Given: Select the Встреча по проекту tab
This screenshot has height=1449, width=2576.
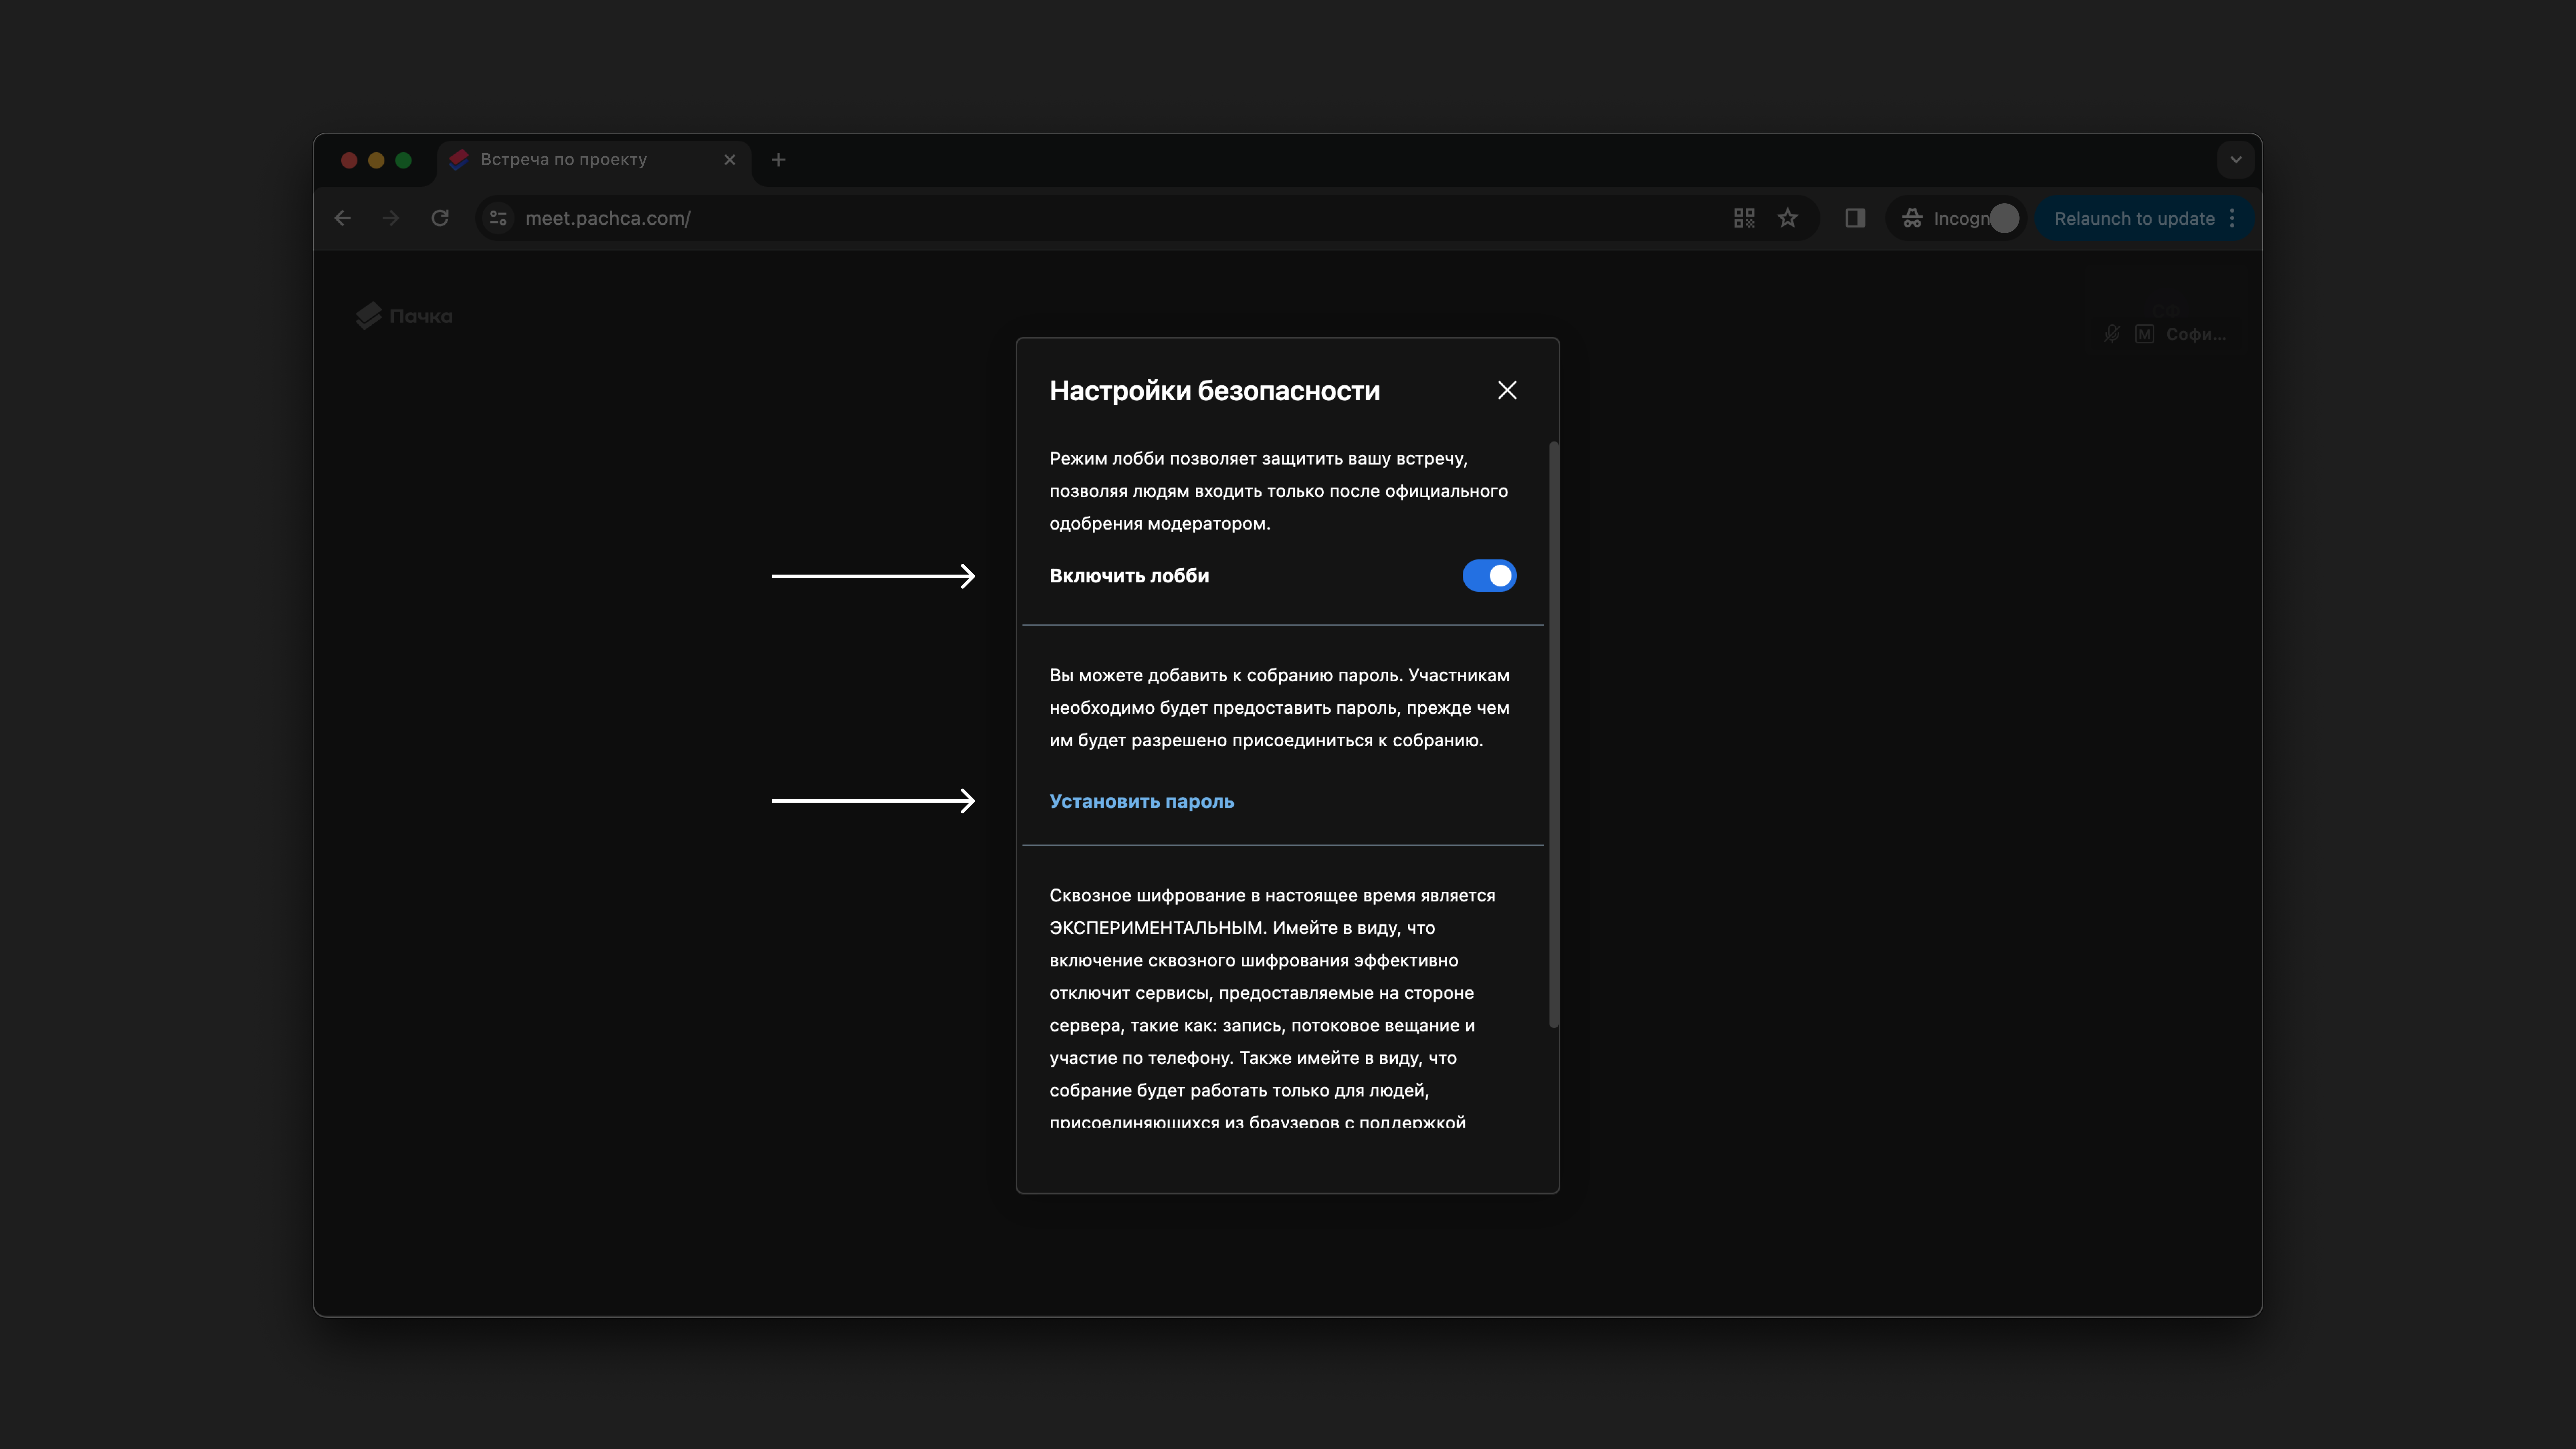Looking at the screenshot, I should point(563,160).
